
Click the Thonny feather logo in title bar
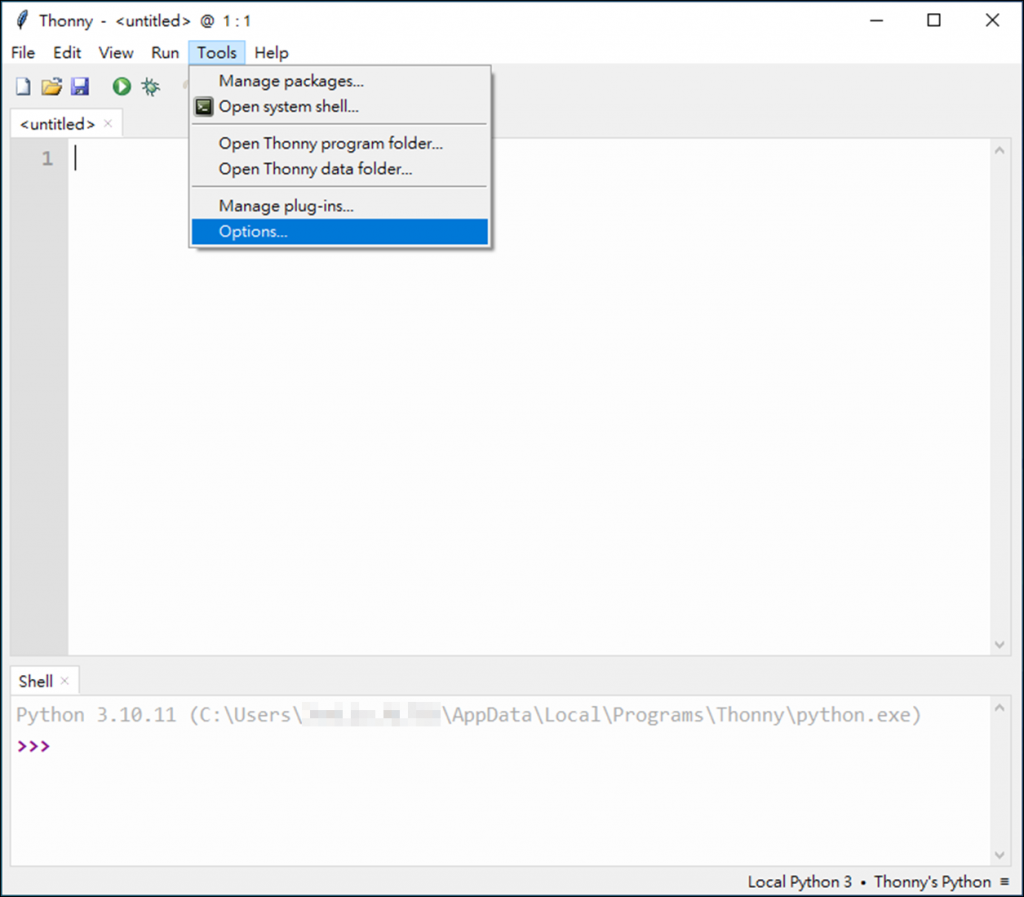coord(22,20)
